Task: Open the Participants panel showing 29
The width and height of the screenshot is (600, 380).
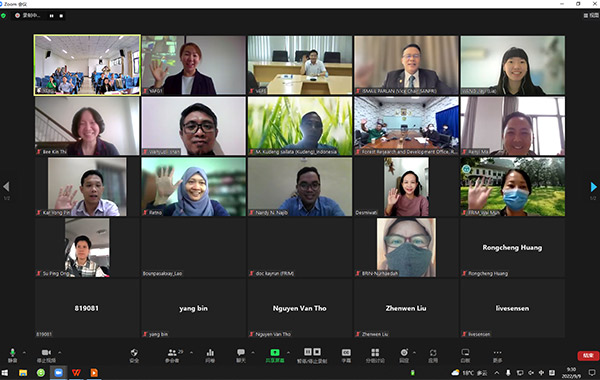Action: 173,355
